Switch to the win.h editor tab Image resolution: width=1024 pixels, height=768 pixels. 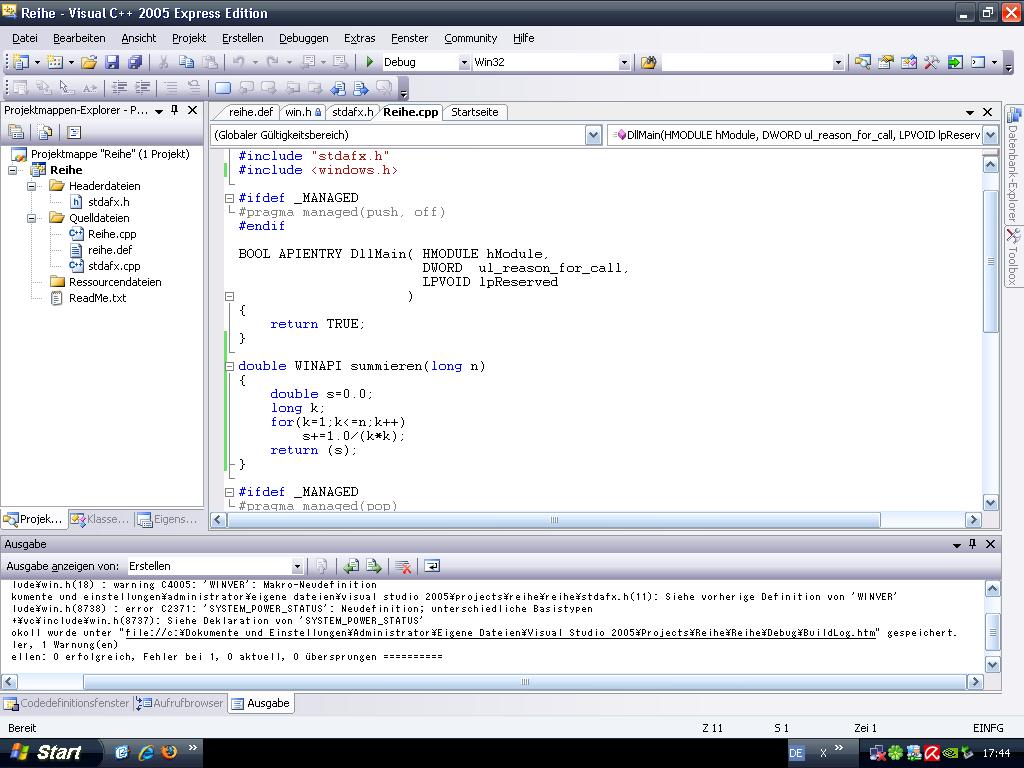[x=302, y=112]
